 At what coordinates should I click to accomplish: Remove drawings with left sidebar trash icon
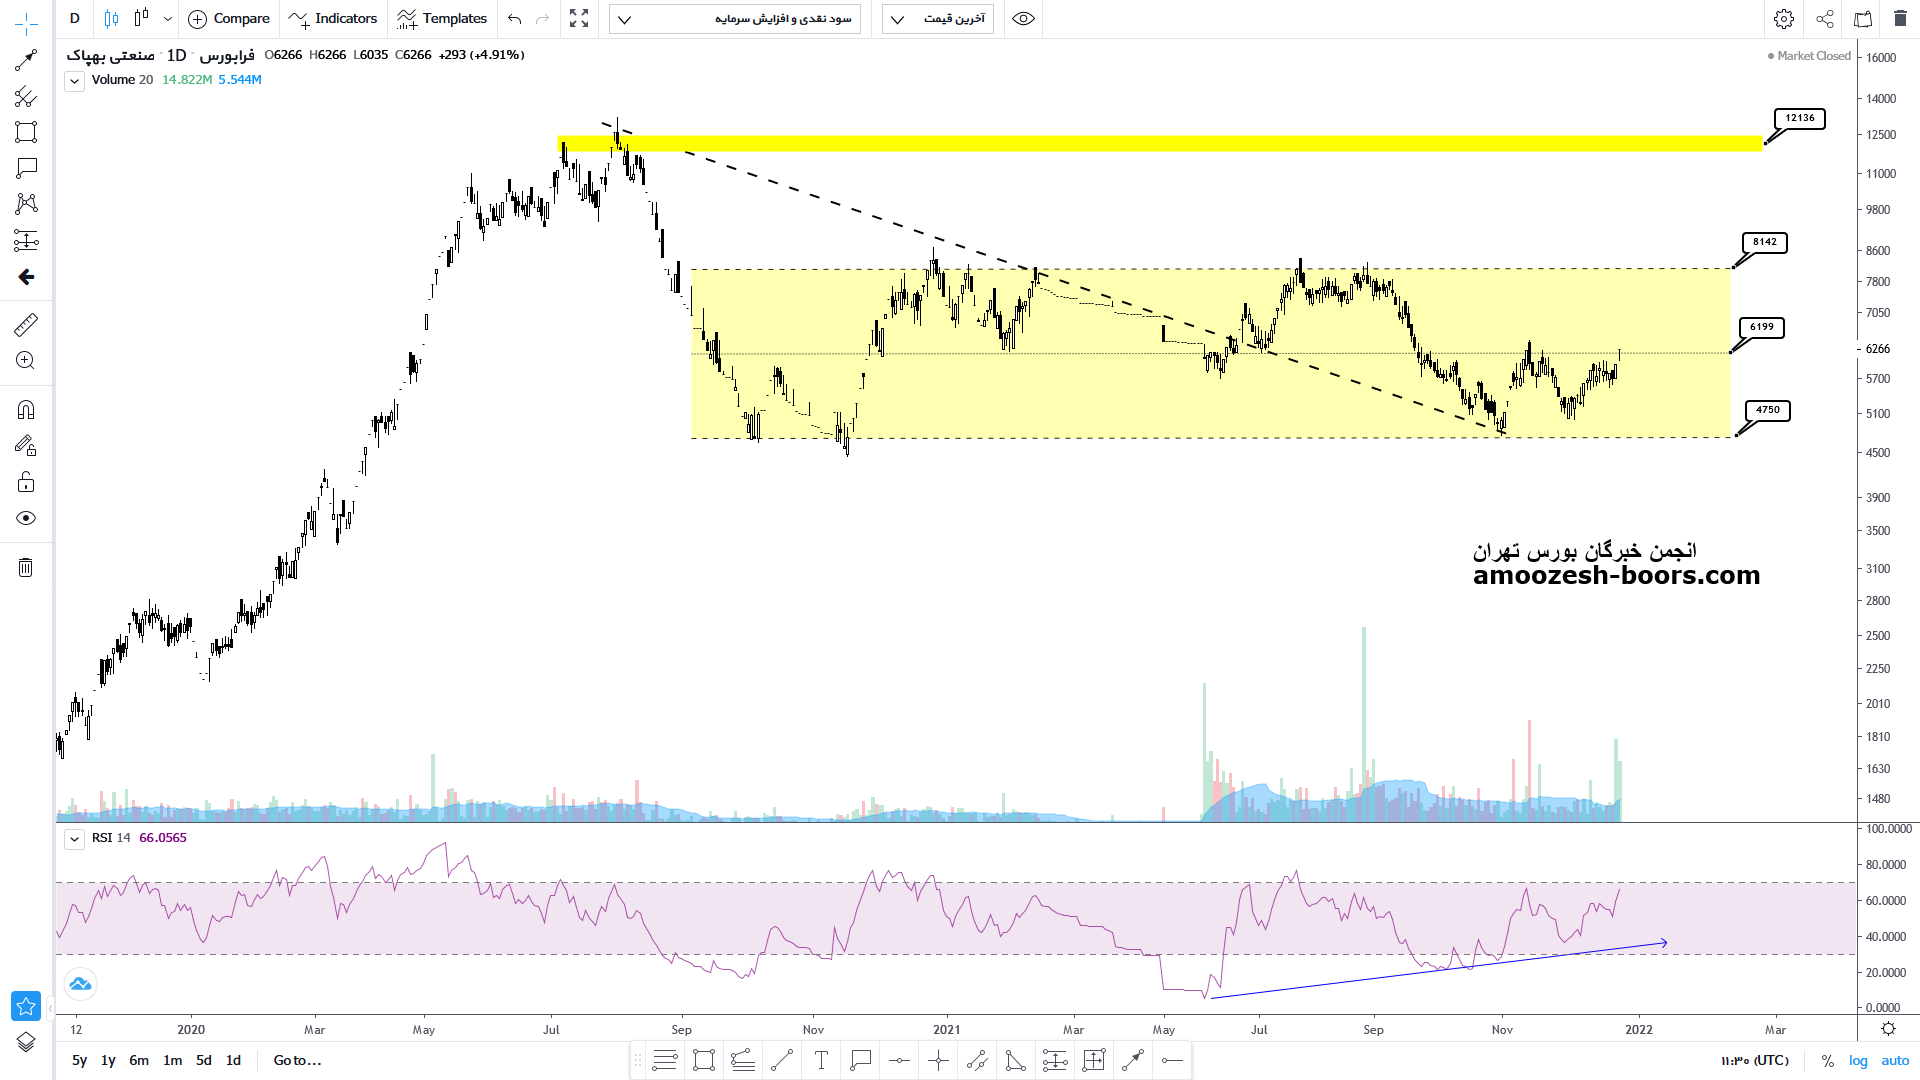coord(26,568)
